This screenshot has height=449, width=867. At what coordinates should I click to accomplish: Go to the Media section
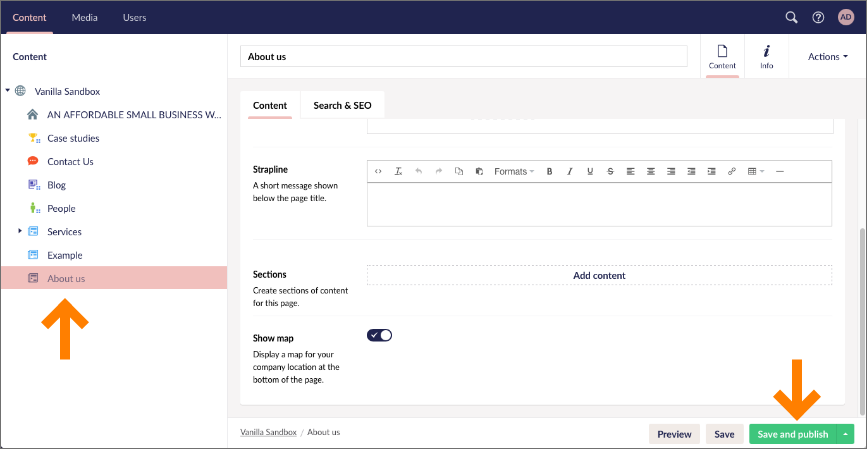84,17
